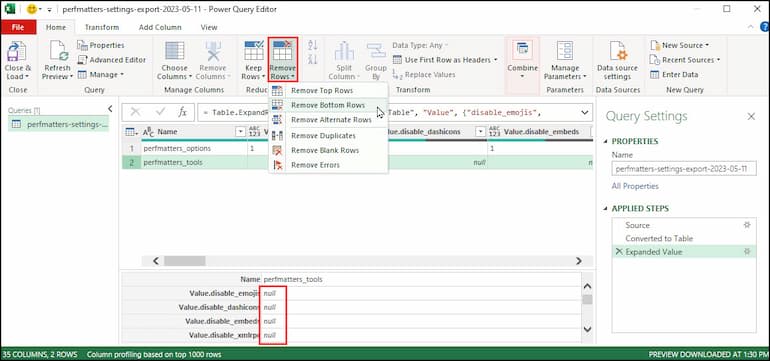Open the smiley feedback dropdown
Screen dimensions: 770x361
tap(41, 9)
